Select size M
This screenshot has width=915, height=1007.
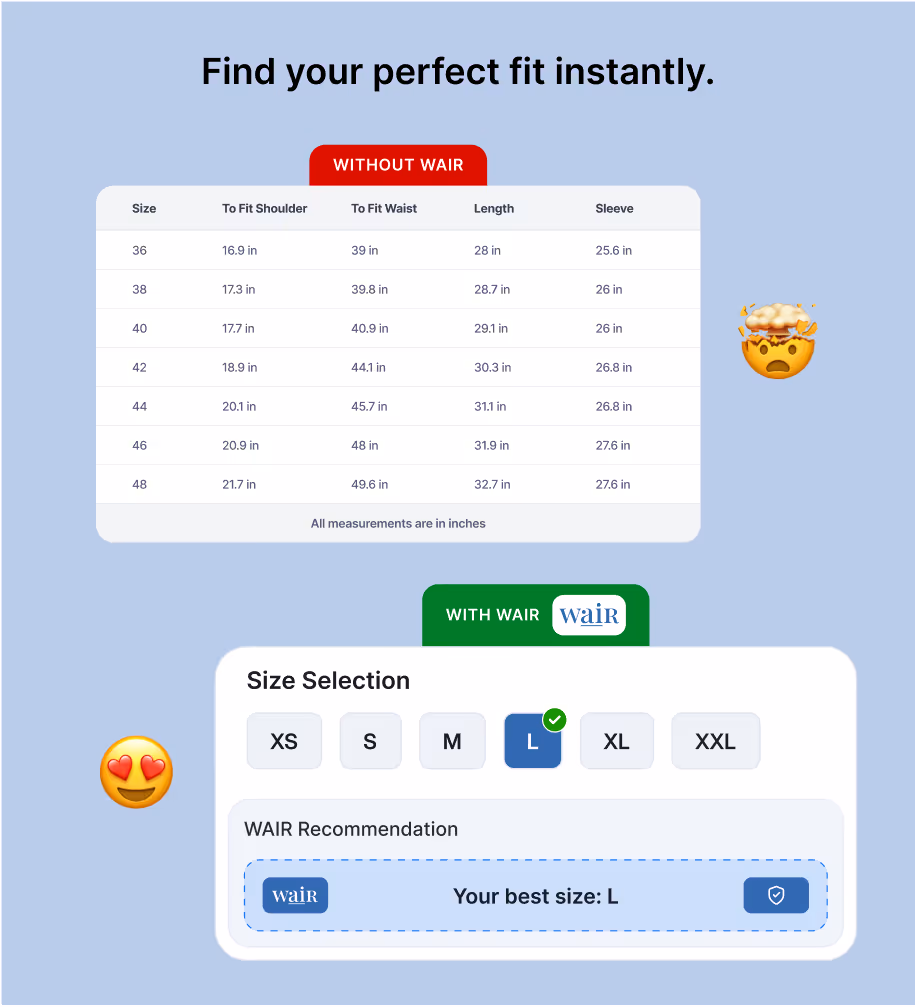[x=452, y=741]
